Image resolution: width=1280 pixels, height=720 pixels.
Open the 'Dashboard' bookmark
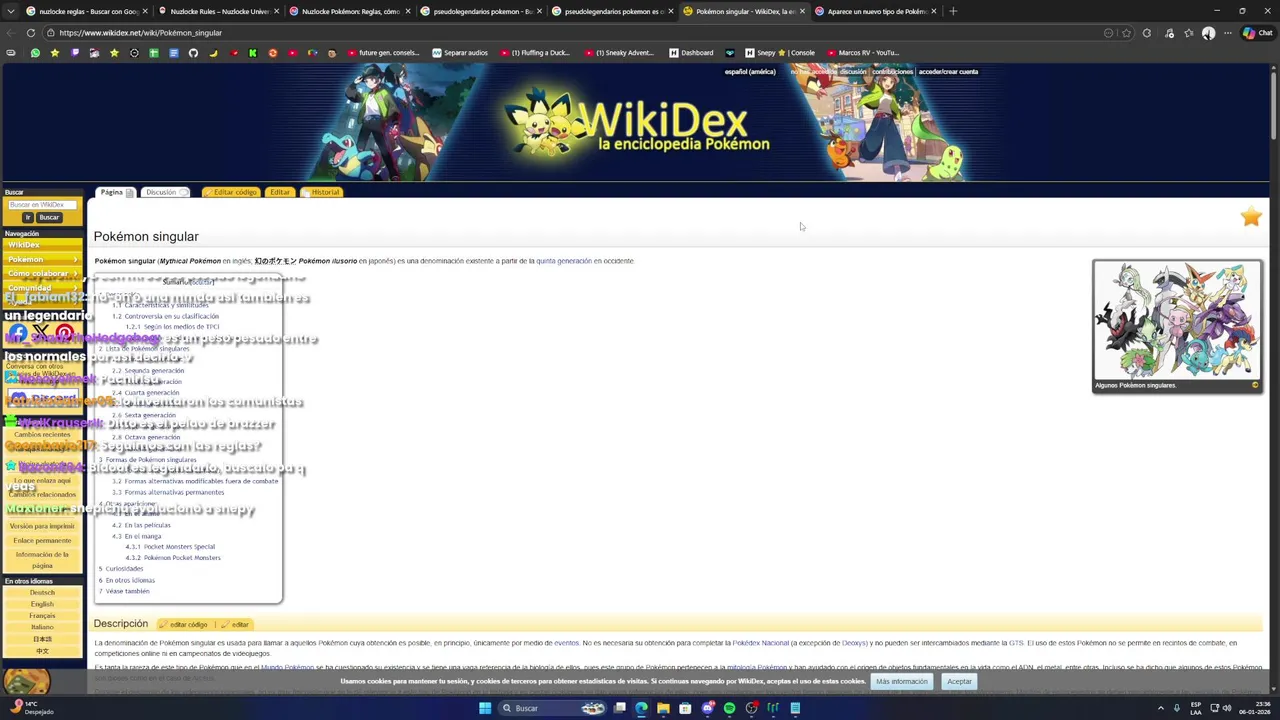692,53
